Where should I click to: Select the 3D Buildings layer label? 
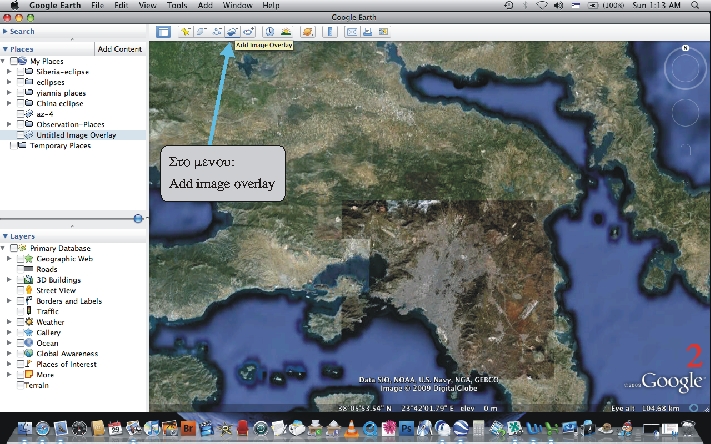[x=58, y=280]
